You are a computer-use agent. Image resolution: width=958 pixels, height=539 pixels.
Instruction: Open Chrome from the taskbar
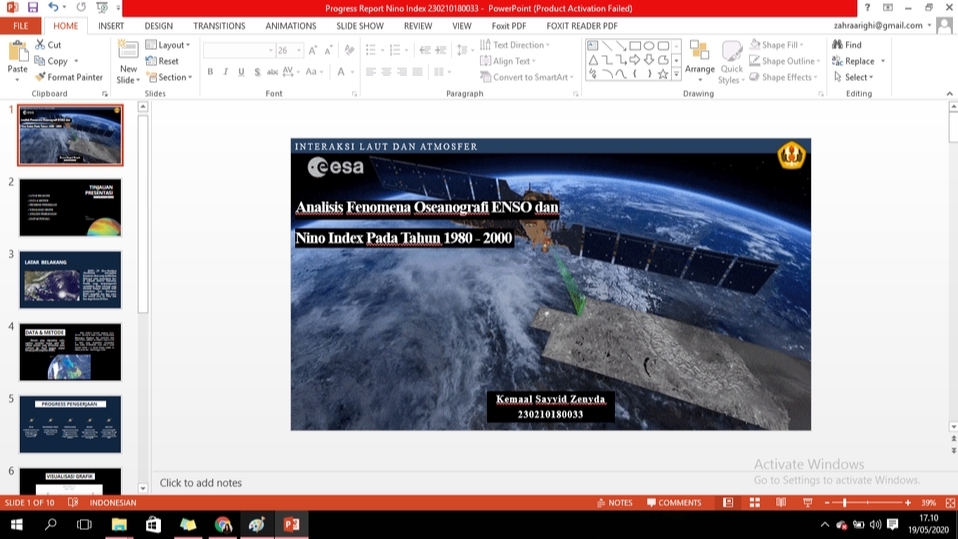click(223, 524)
